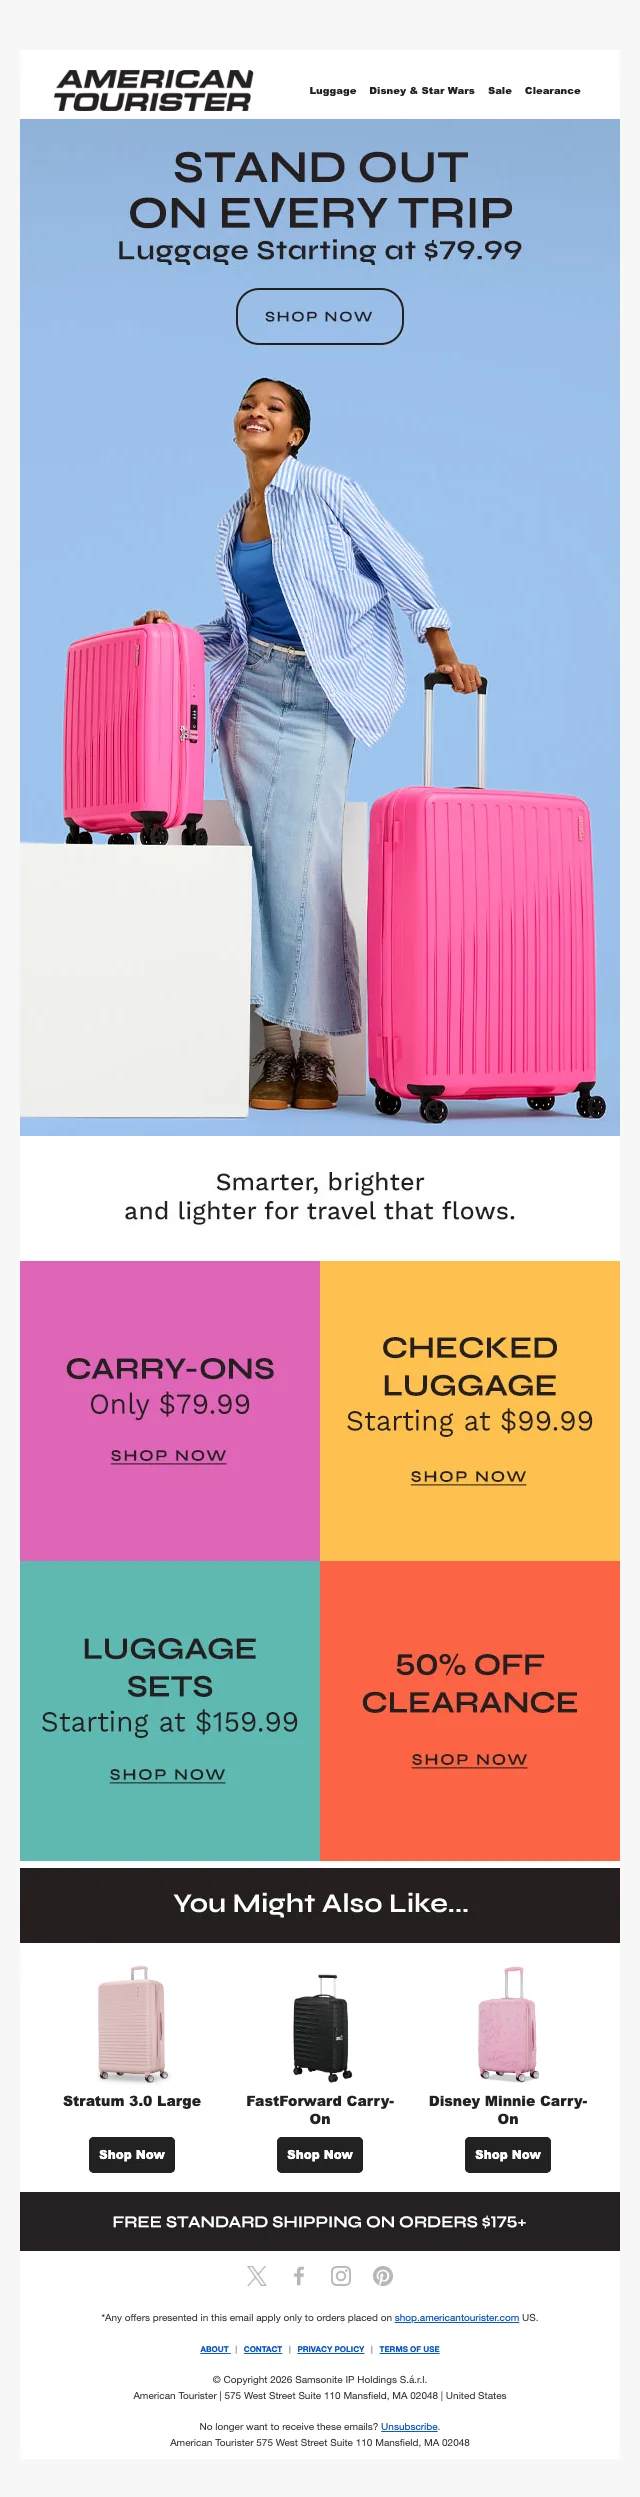Open the Clearance navigation link
The height and width of the screenshot is (2497, 640).
click(552, 91)
